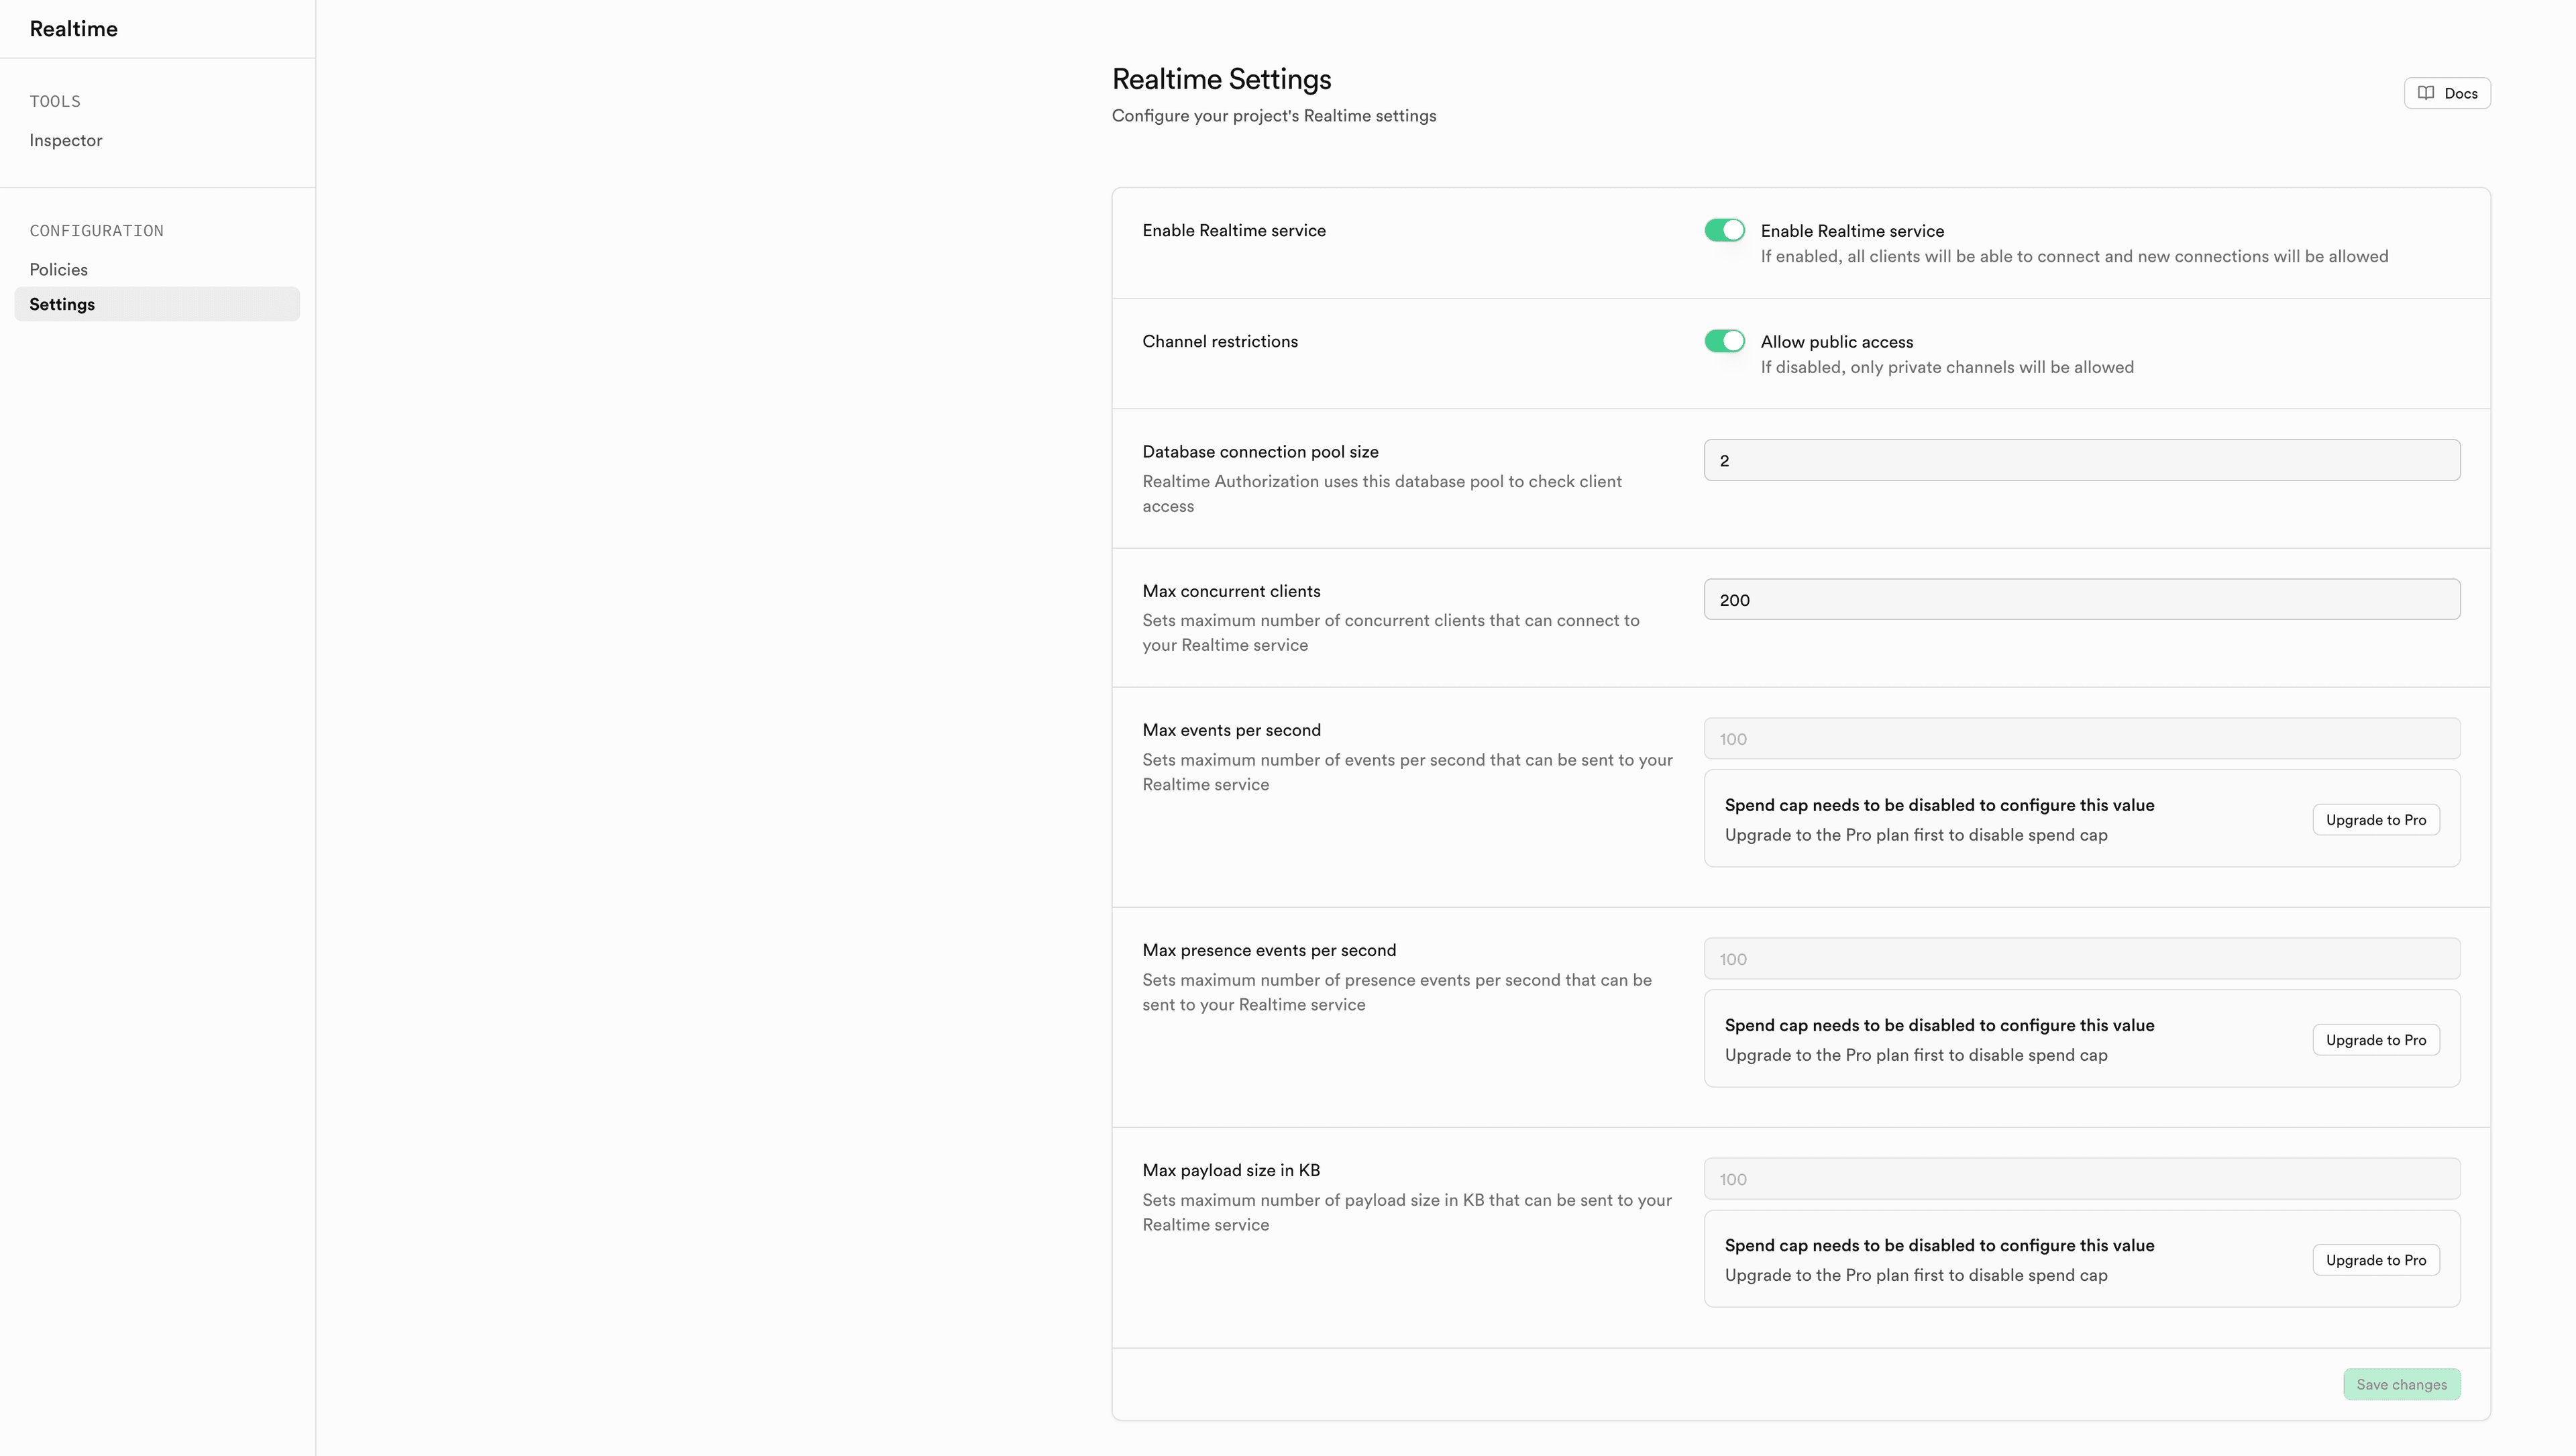Image resolution: width=2576 pixels, height=1456 pixels.
Task: Disable the Enable Realtime service toggle
Action: (1724, 230)
